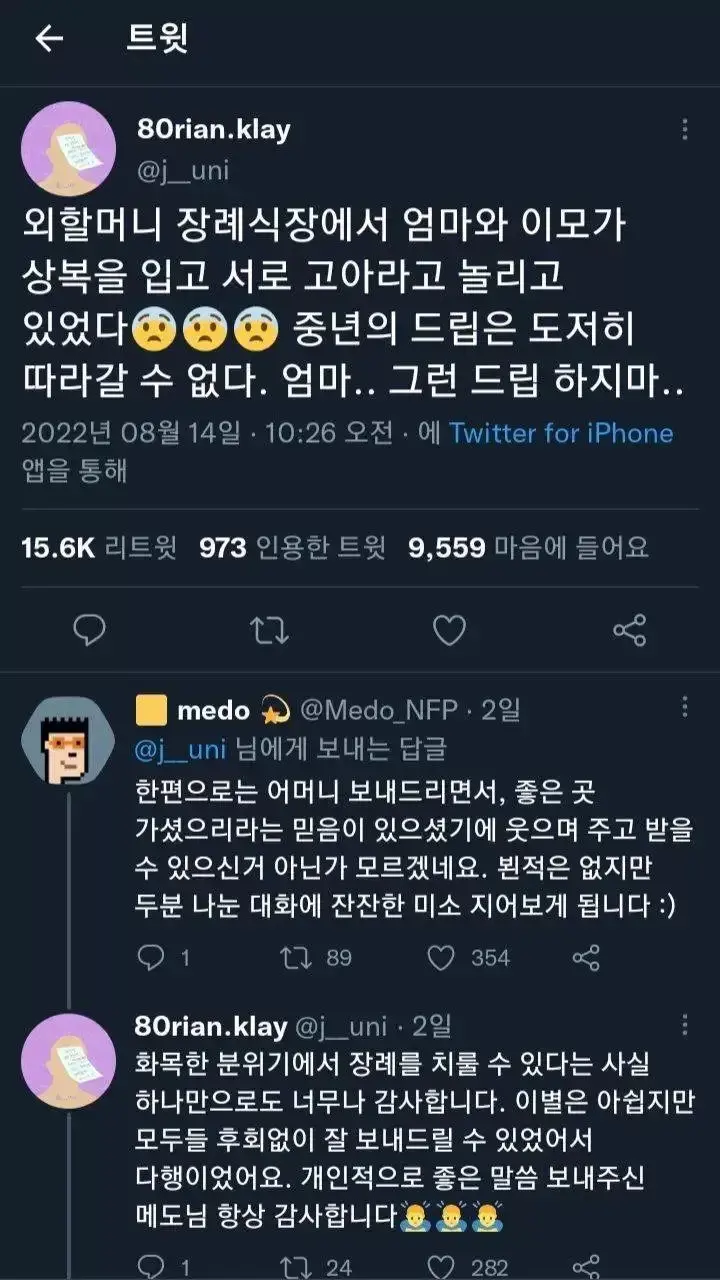Screen dimensions: 720x1280
Task: View the 15.6K retweets list
Action: tap(99, 547)
